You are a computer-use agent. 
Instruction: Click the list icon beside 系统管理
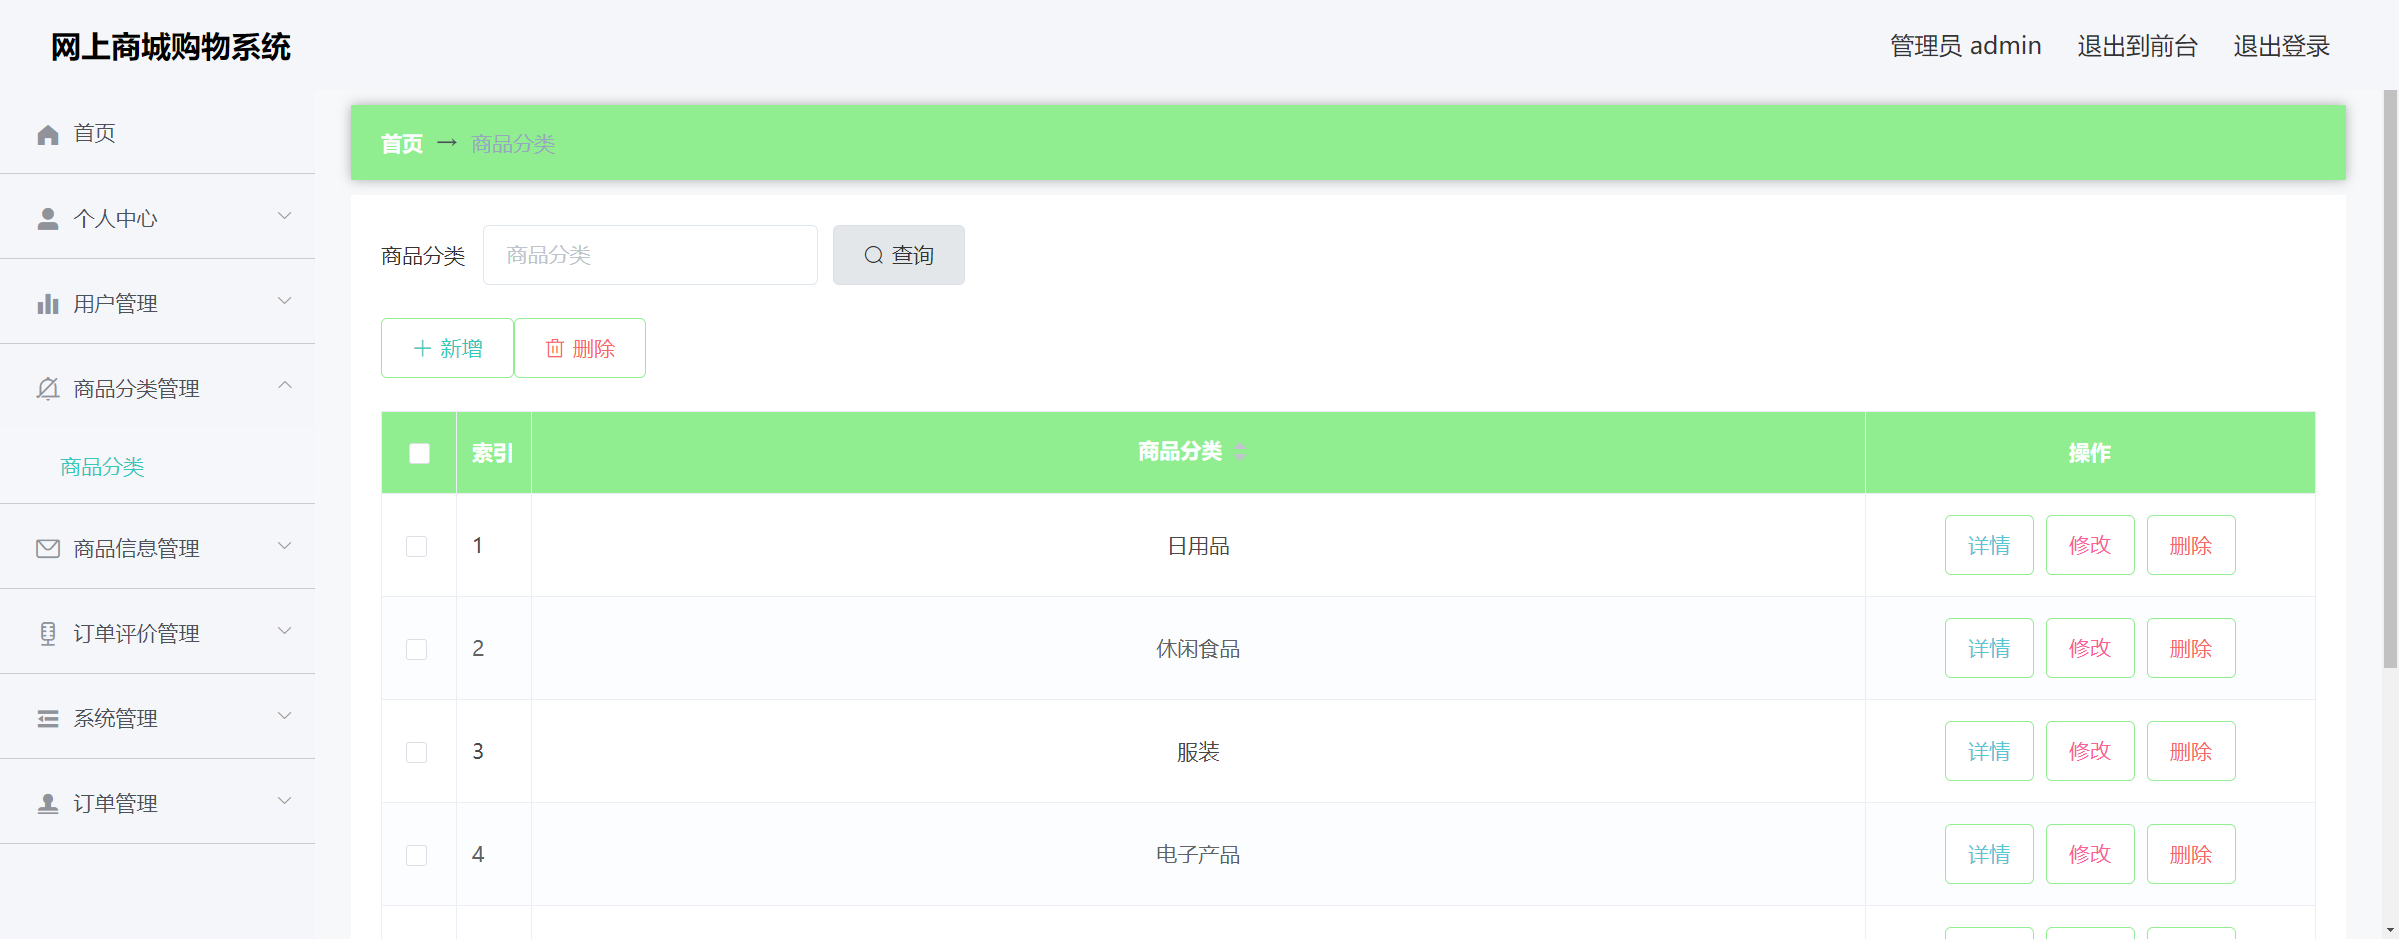[x=48, y=719]
